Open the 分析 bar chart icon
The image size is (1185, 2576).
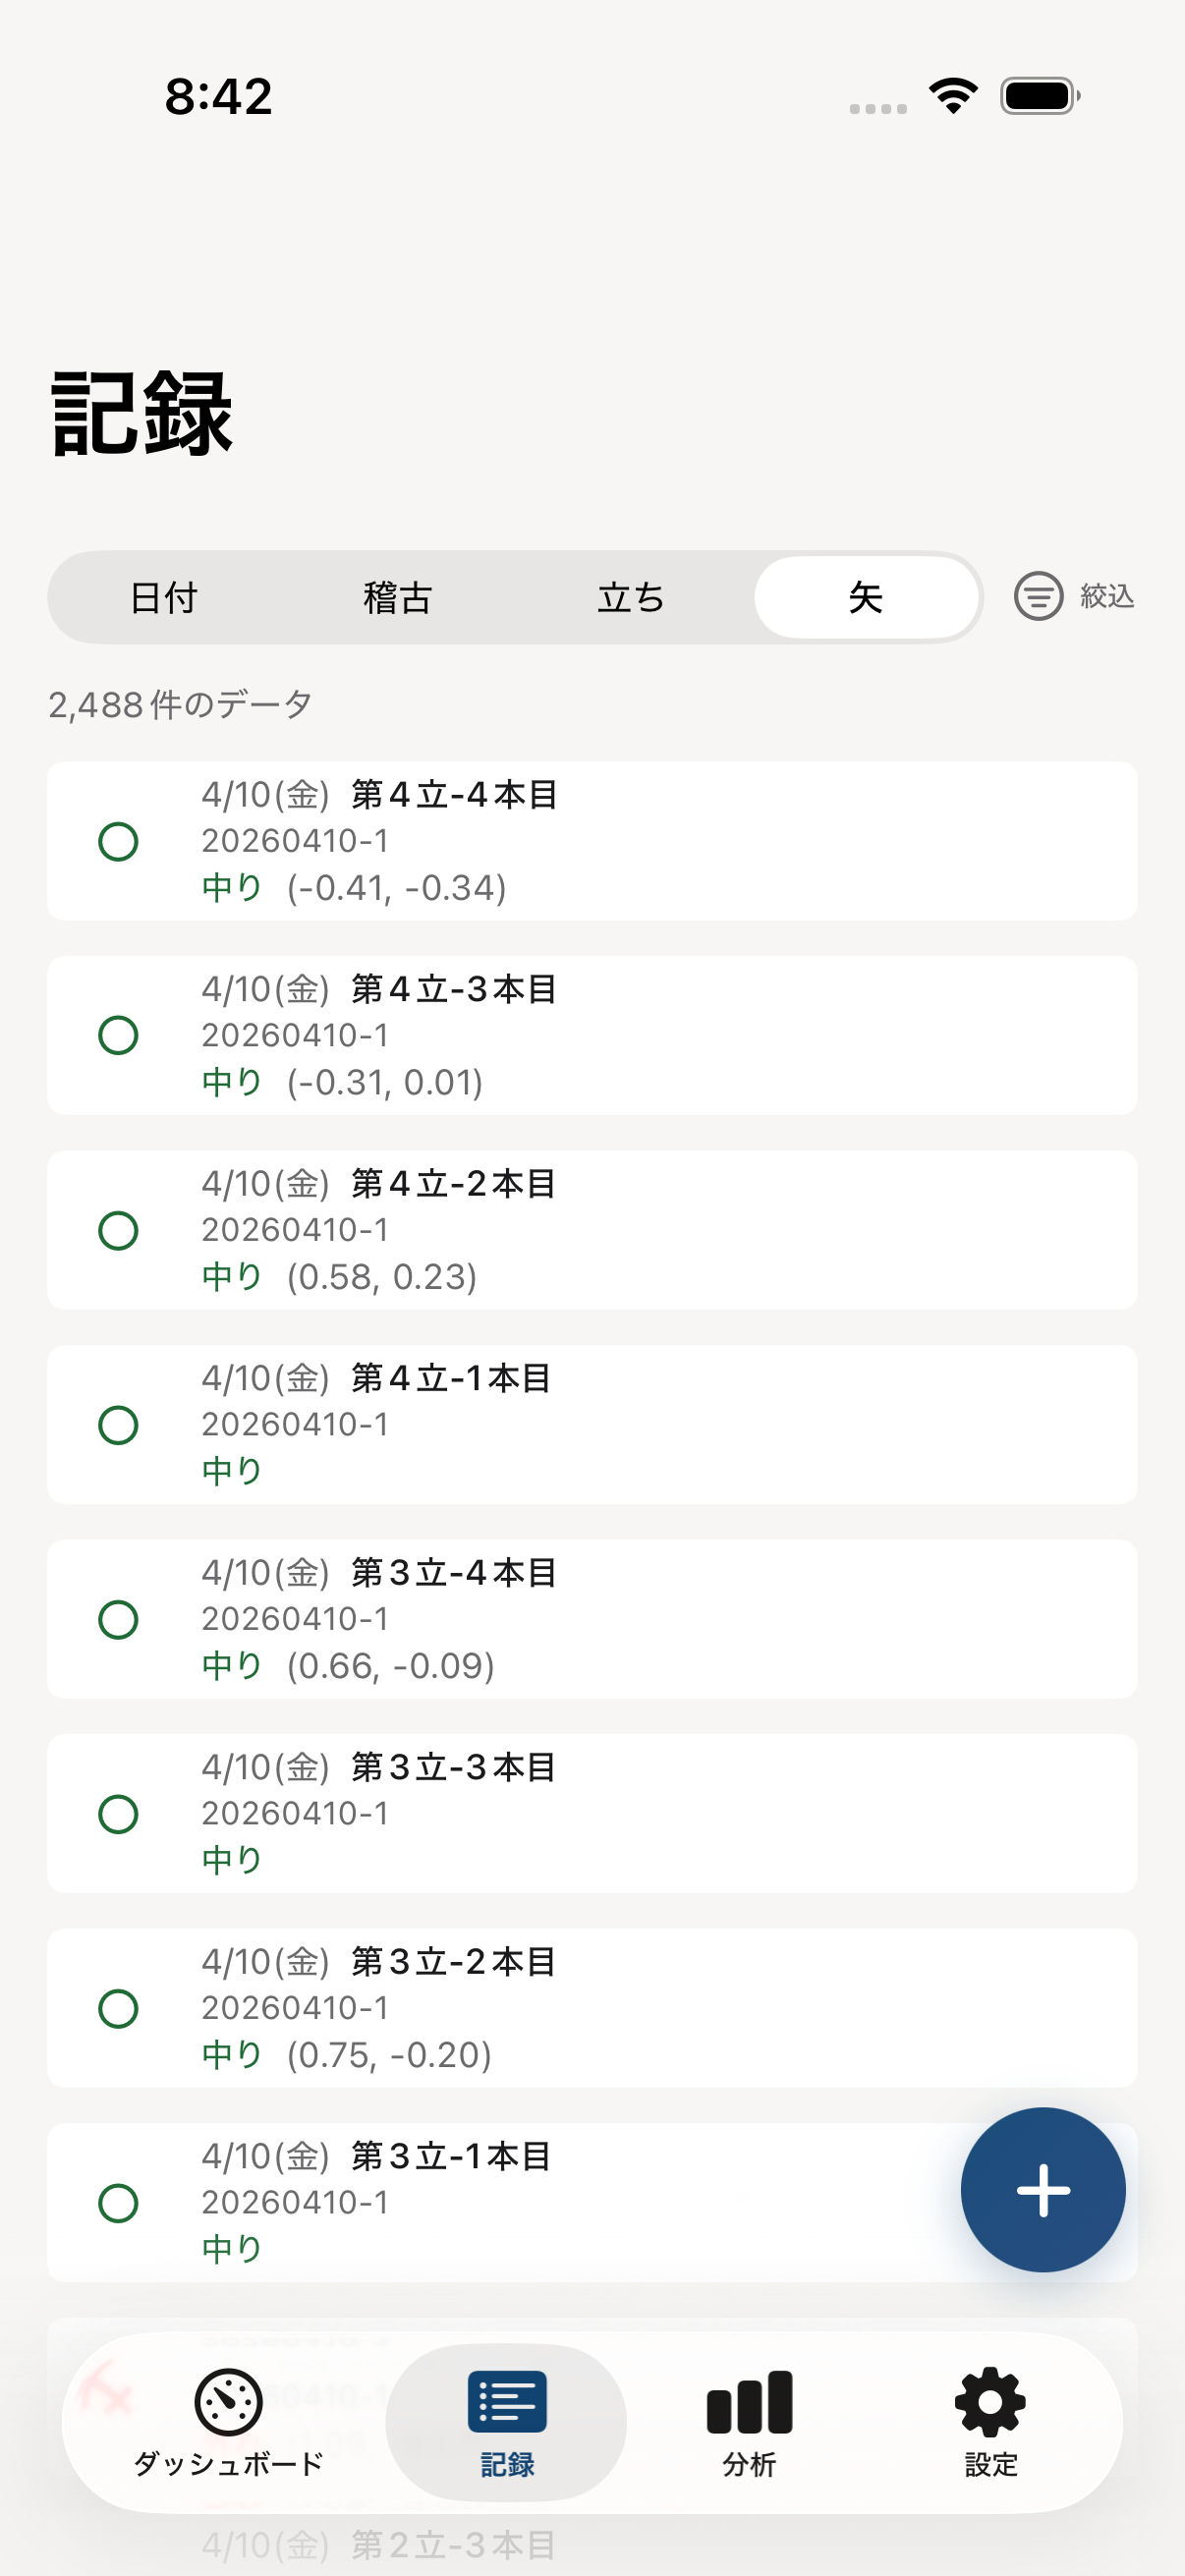[749, 2401]
